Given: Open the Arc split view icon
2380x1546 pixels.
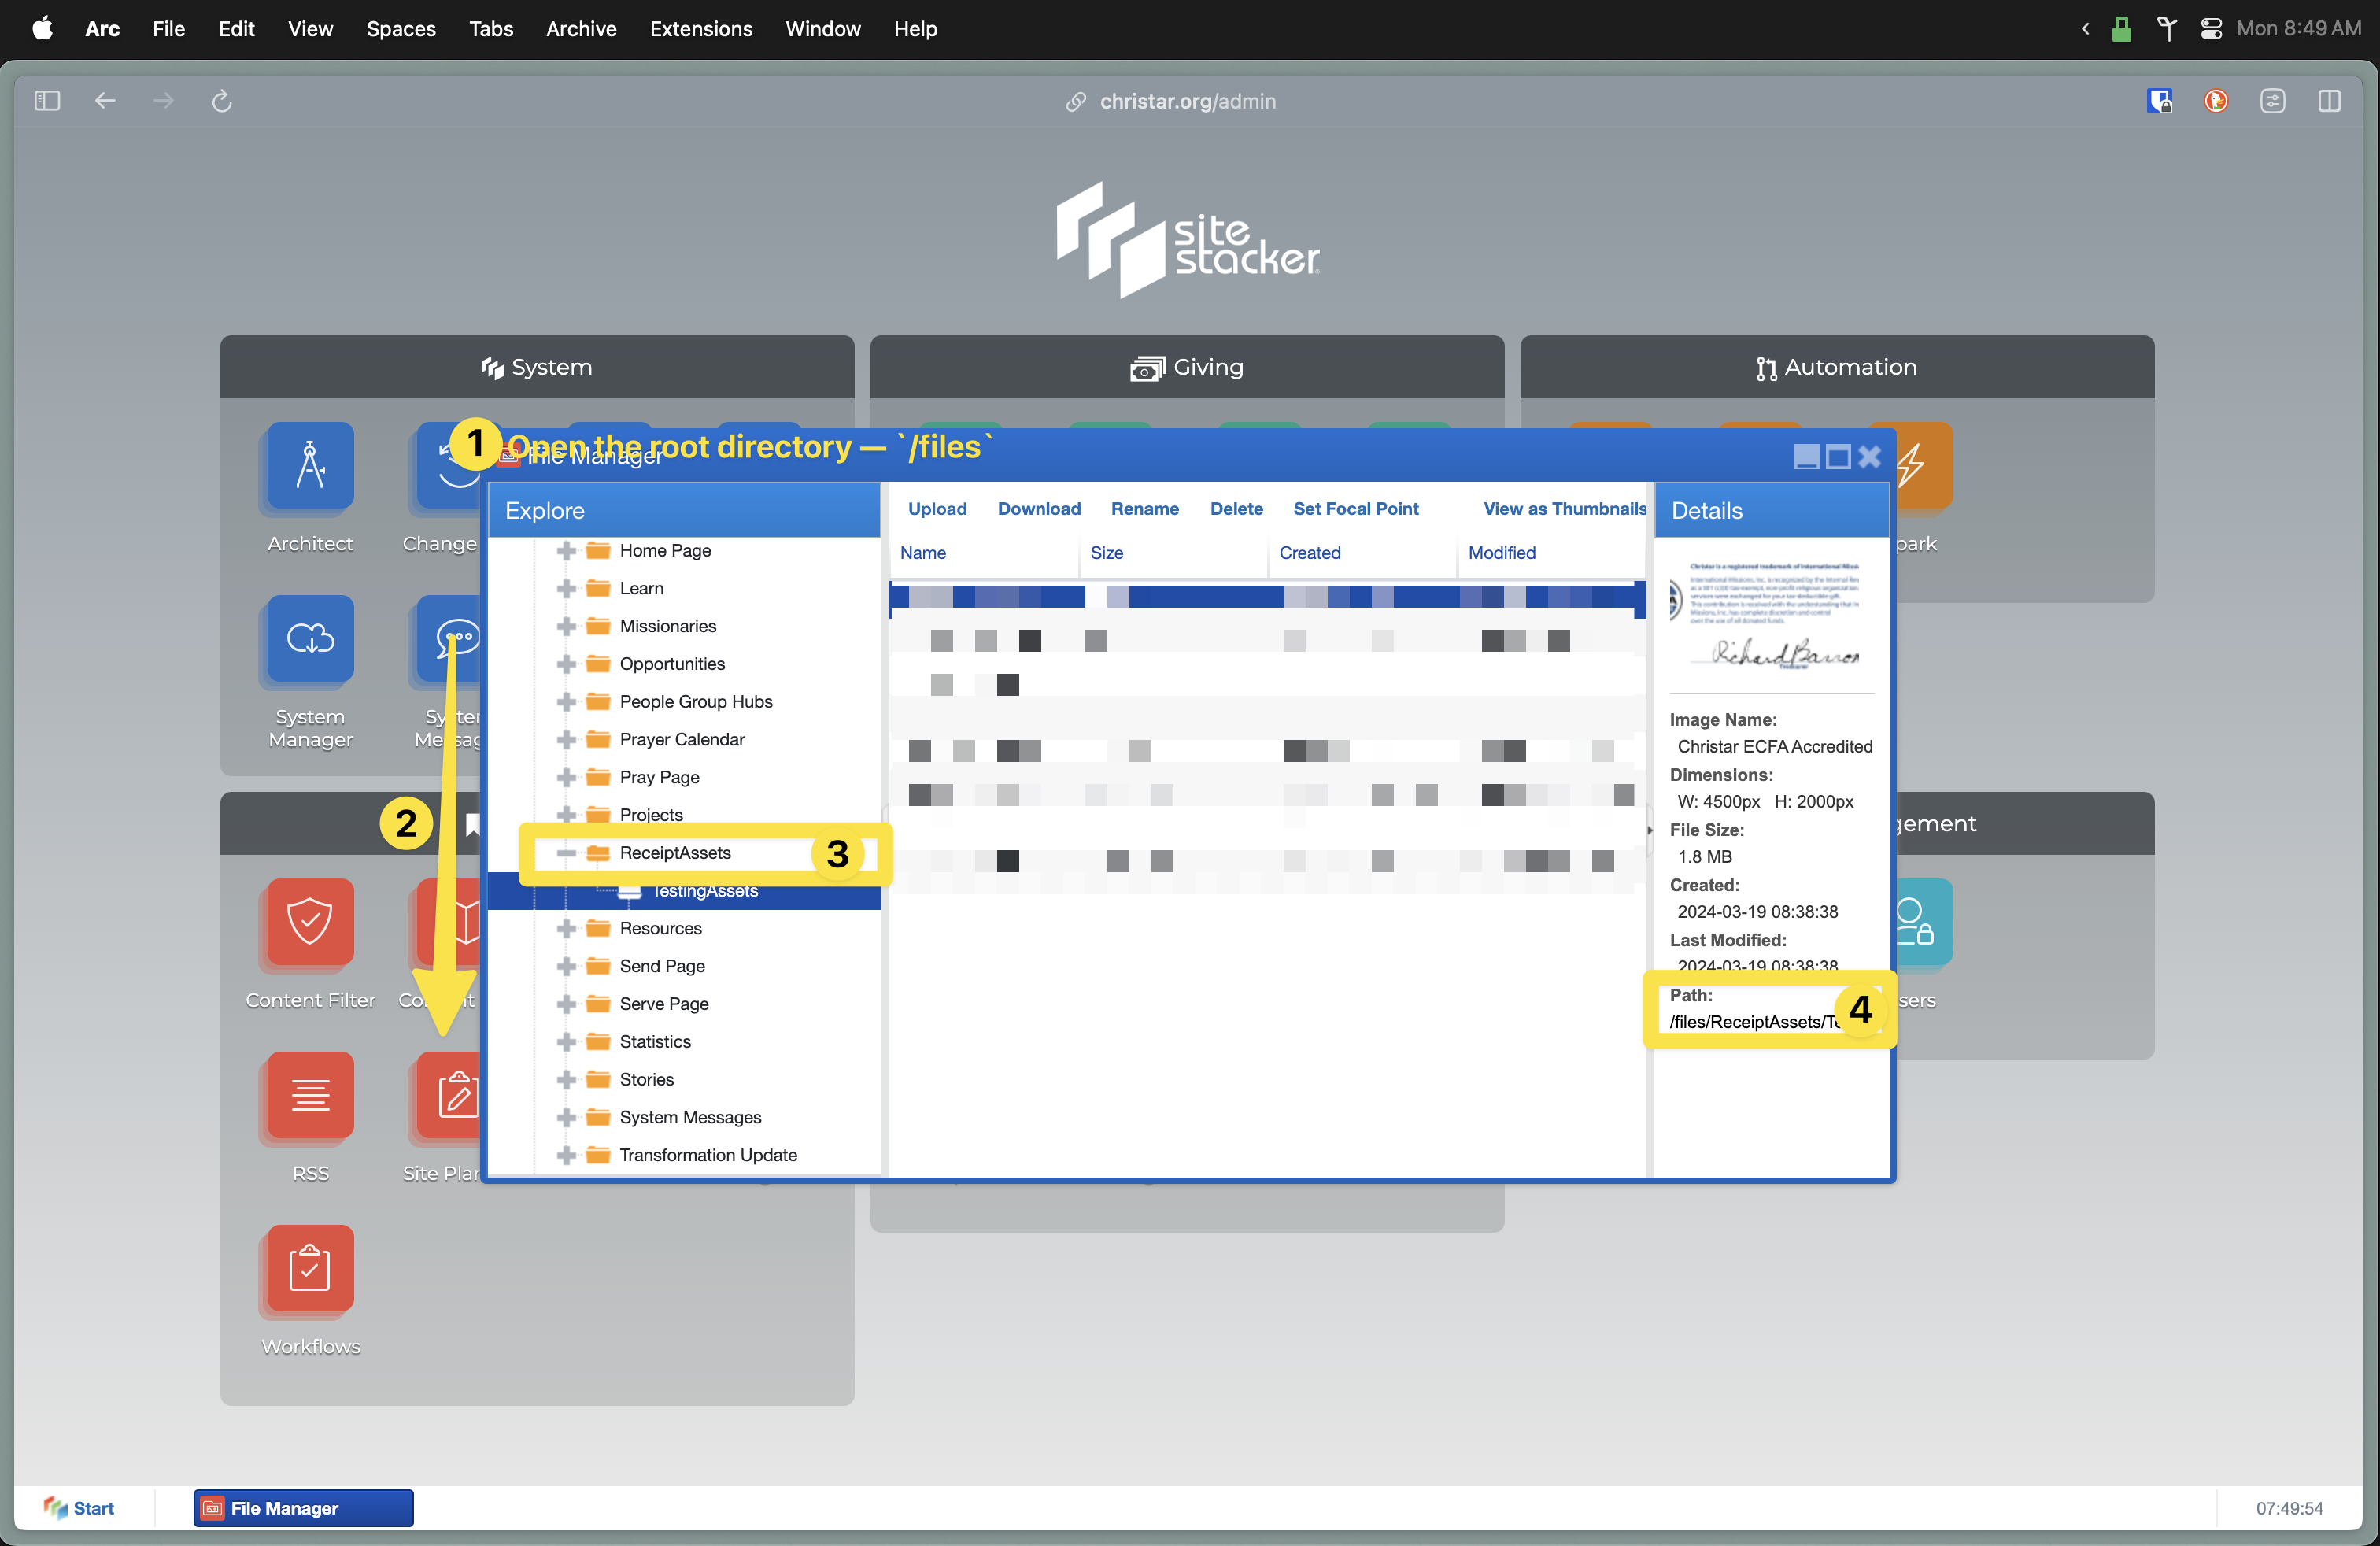Looking at the screenshot, I should 2329,101.
